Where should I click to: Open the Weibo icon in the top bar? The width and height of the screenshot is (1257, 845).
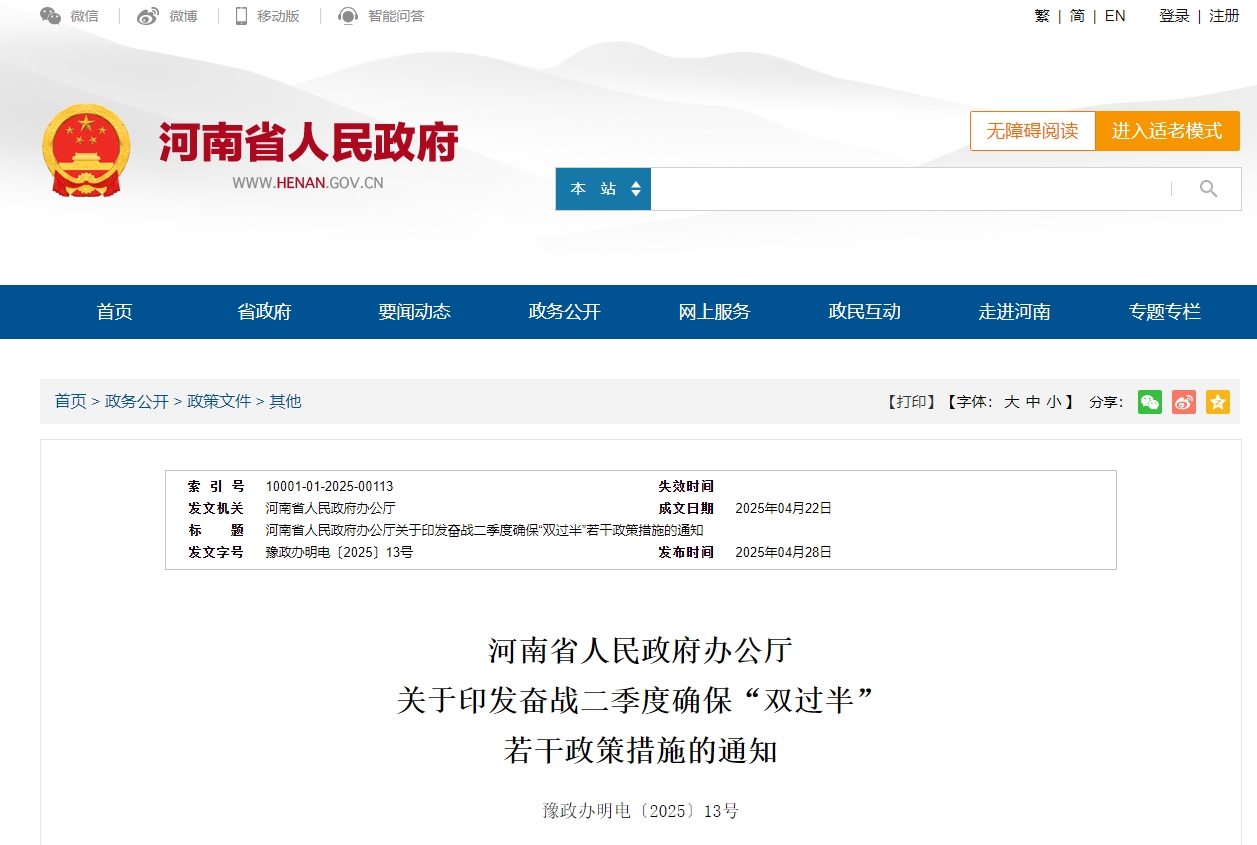click(x=148, y=16)
